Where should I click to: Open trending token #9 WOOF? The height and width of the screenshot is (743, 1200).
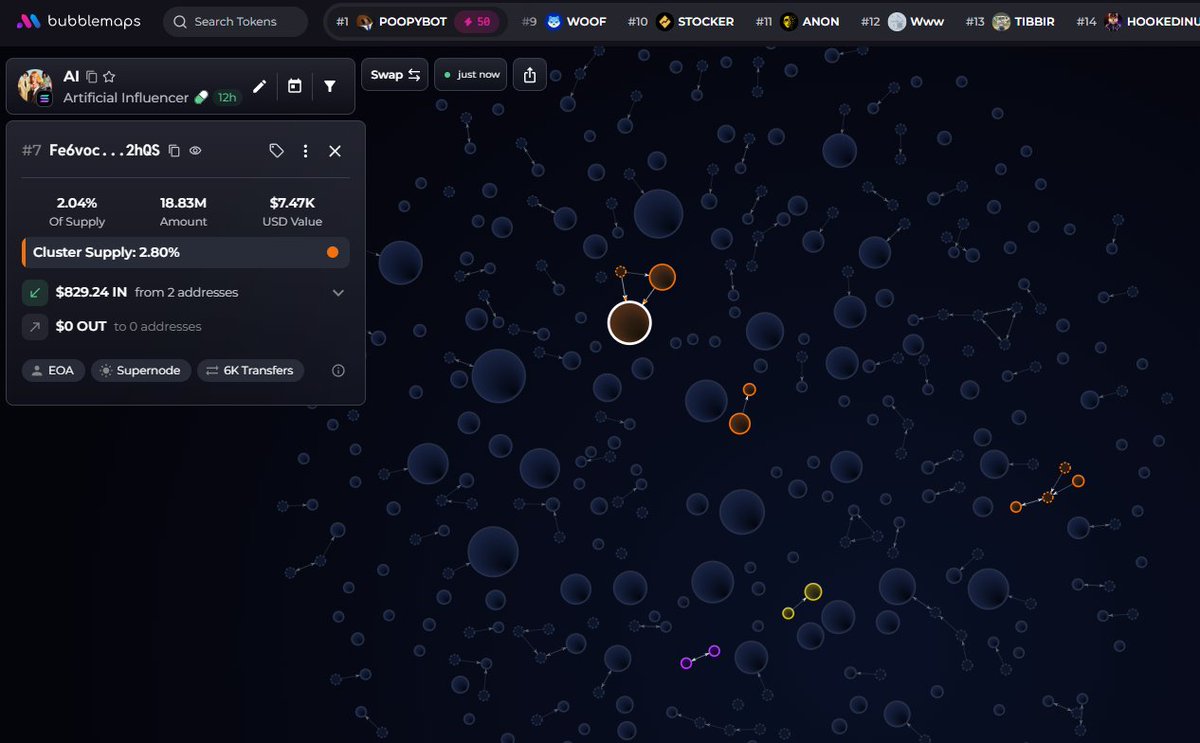tap(564, 21)
